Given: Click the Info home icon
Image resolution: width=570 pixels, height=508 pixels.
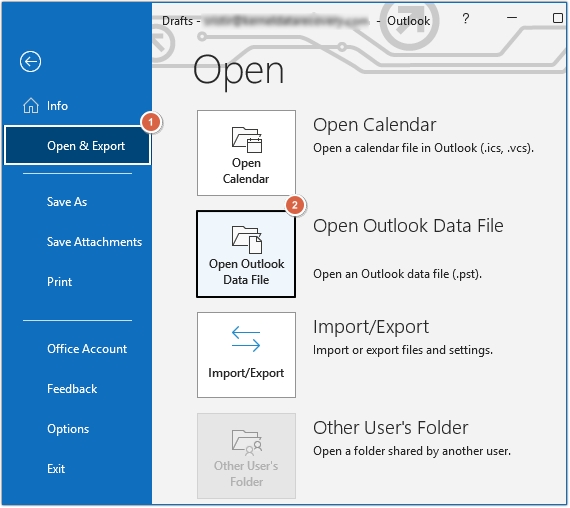Looking at the screenshot, I should tap(31, 106).
